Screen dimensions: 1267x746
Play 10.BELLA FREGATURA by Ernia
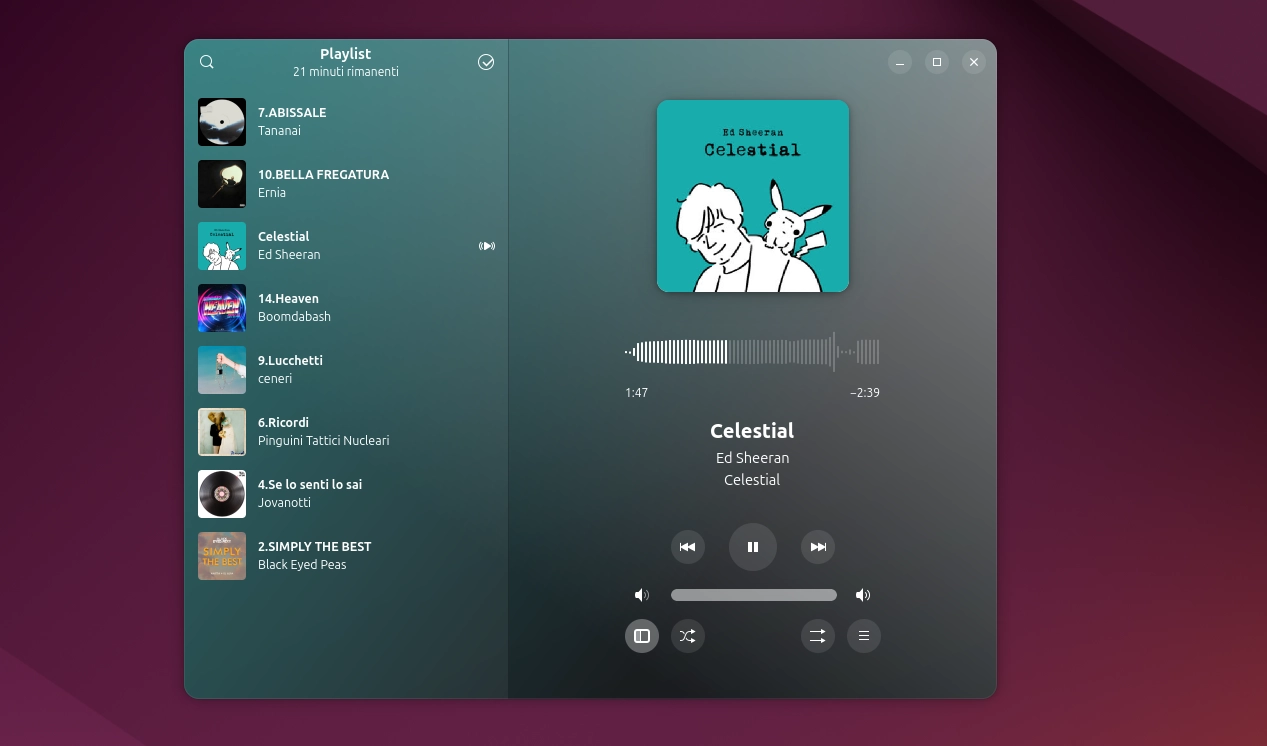pos(347,184)
